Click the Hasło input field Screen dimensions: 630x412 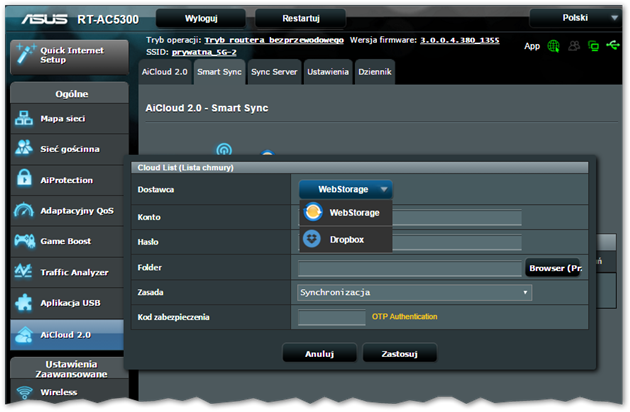457,242
